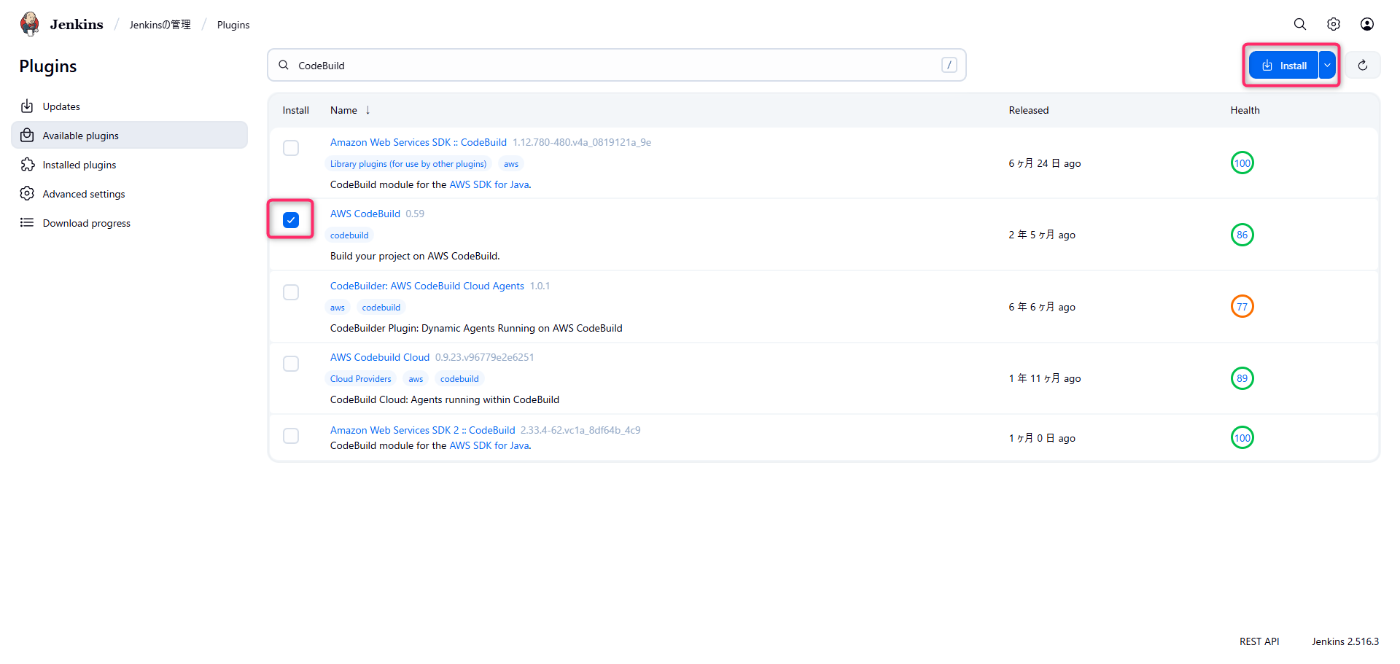Screen dimensions: 1400x664
Task: Click the Jenkinsの管理 breadcrumb
Action: coord(160,24)
